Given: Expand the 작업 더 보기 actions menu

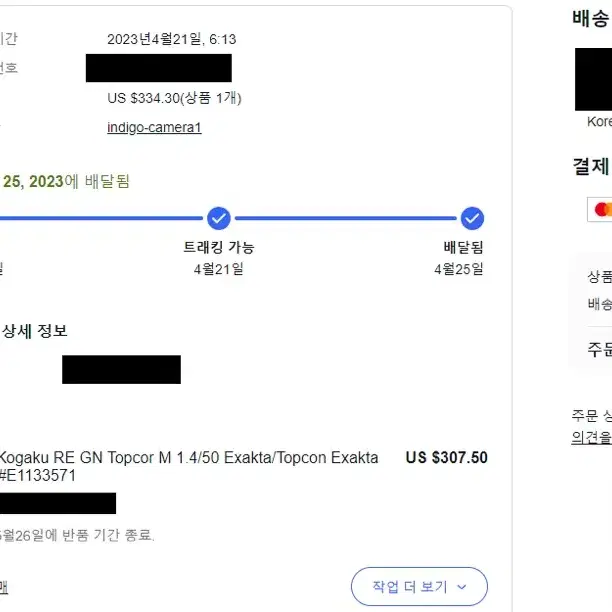Looking at the screenshot, I should (419, 587).
